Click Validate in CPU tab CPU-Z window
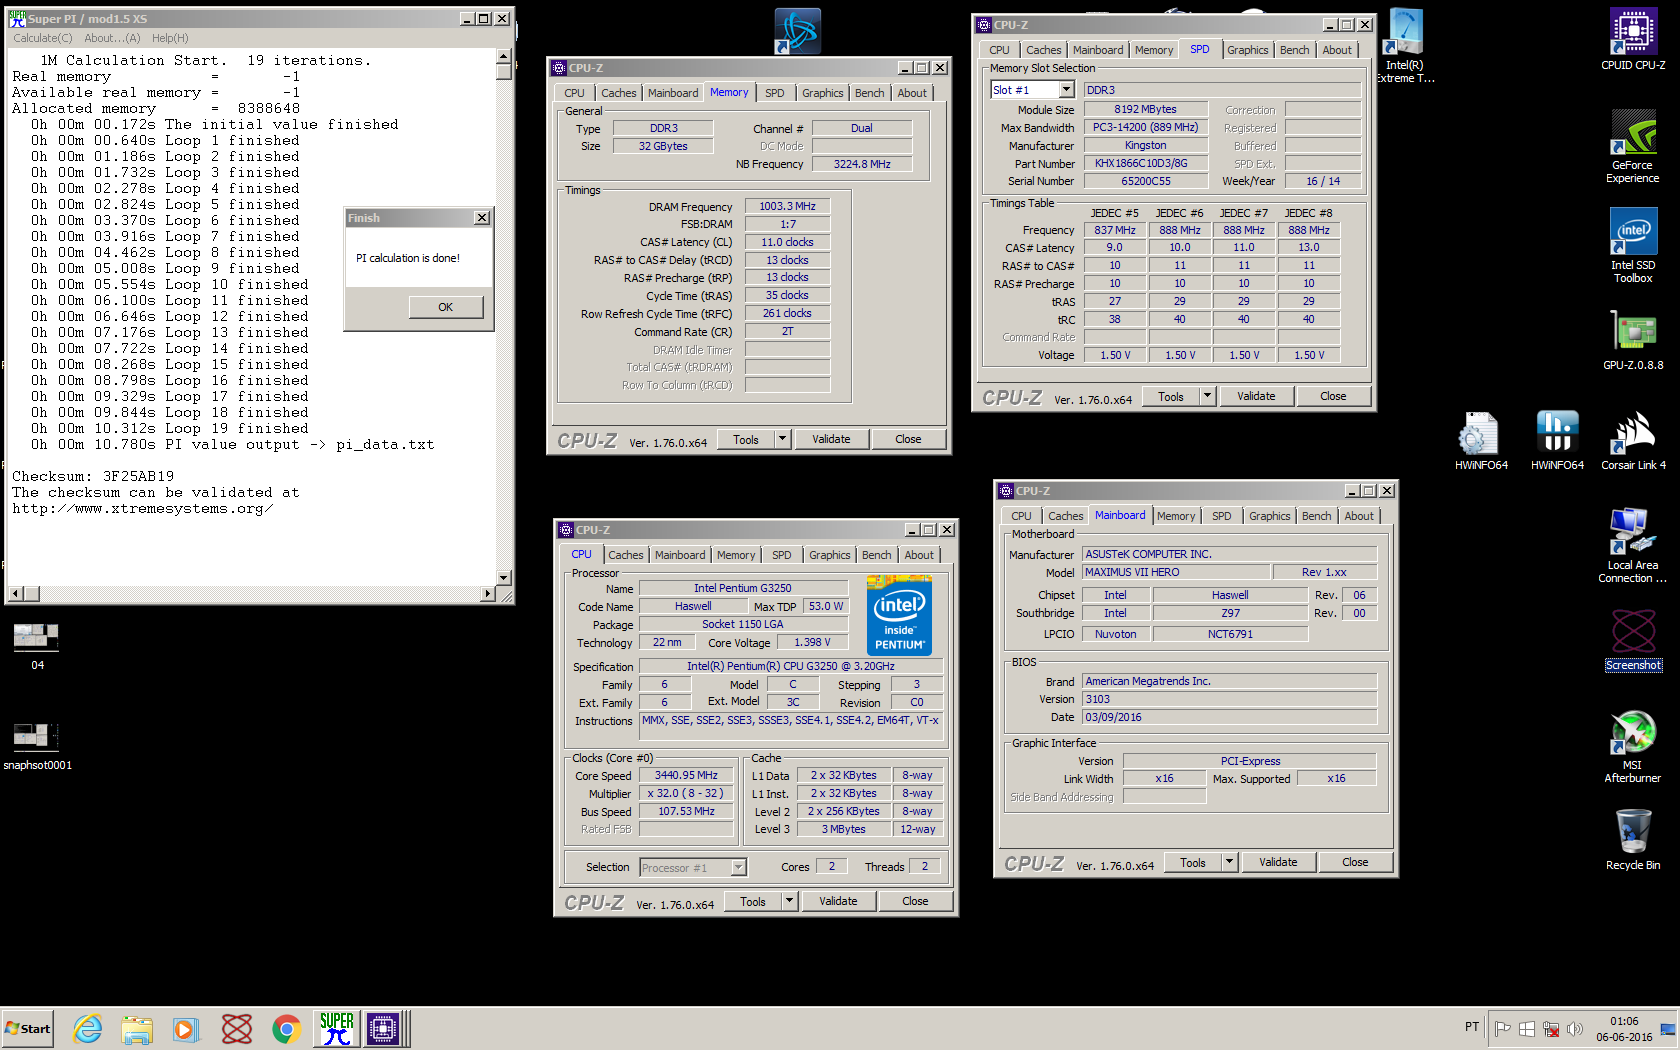1680x1050 pixels. [x=838, y=901]
